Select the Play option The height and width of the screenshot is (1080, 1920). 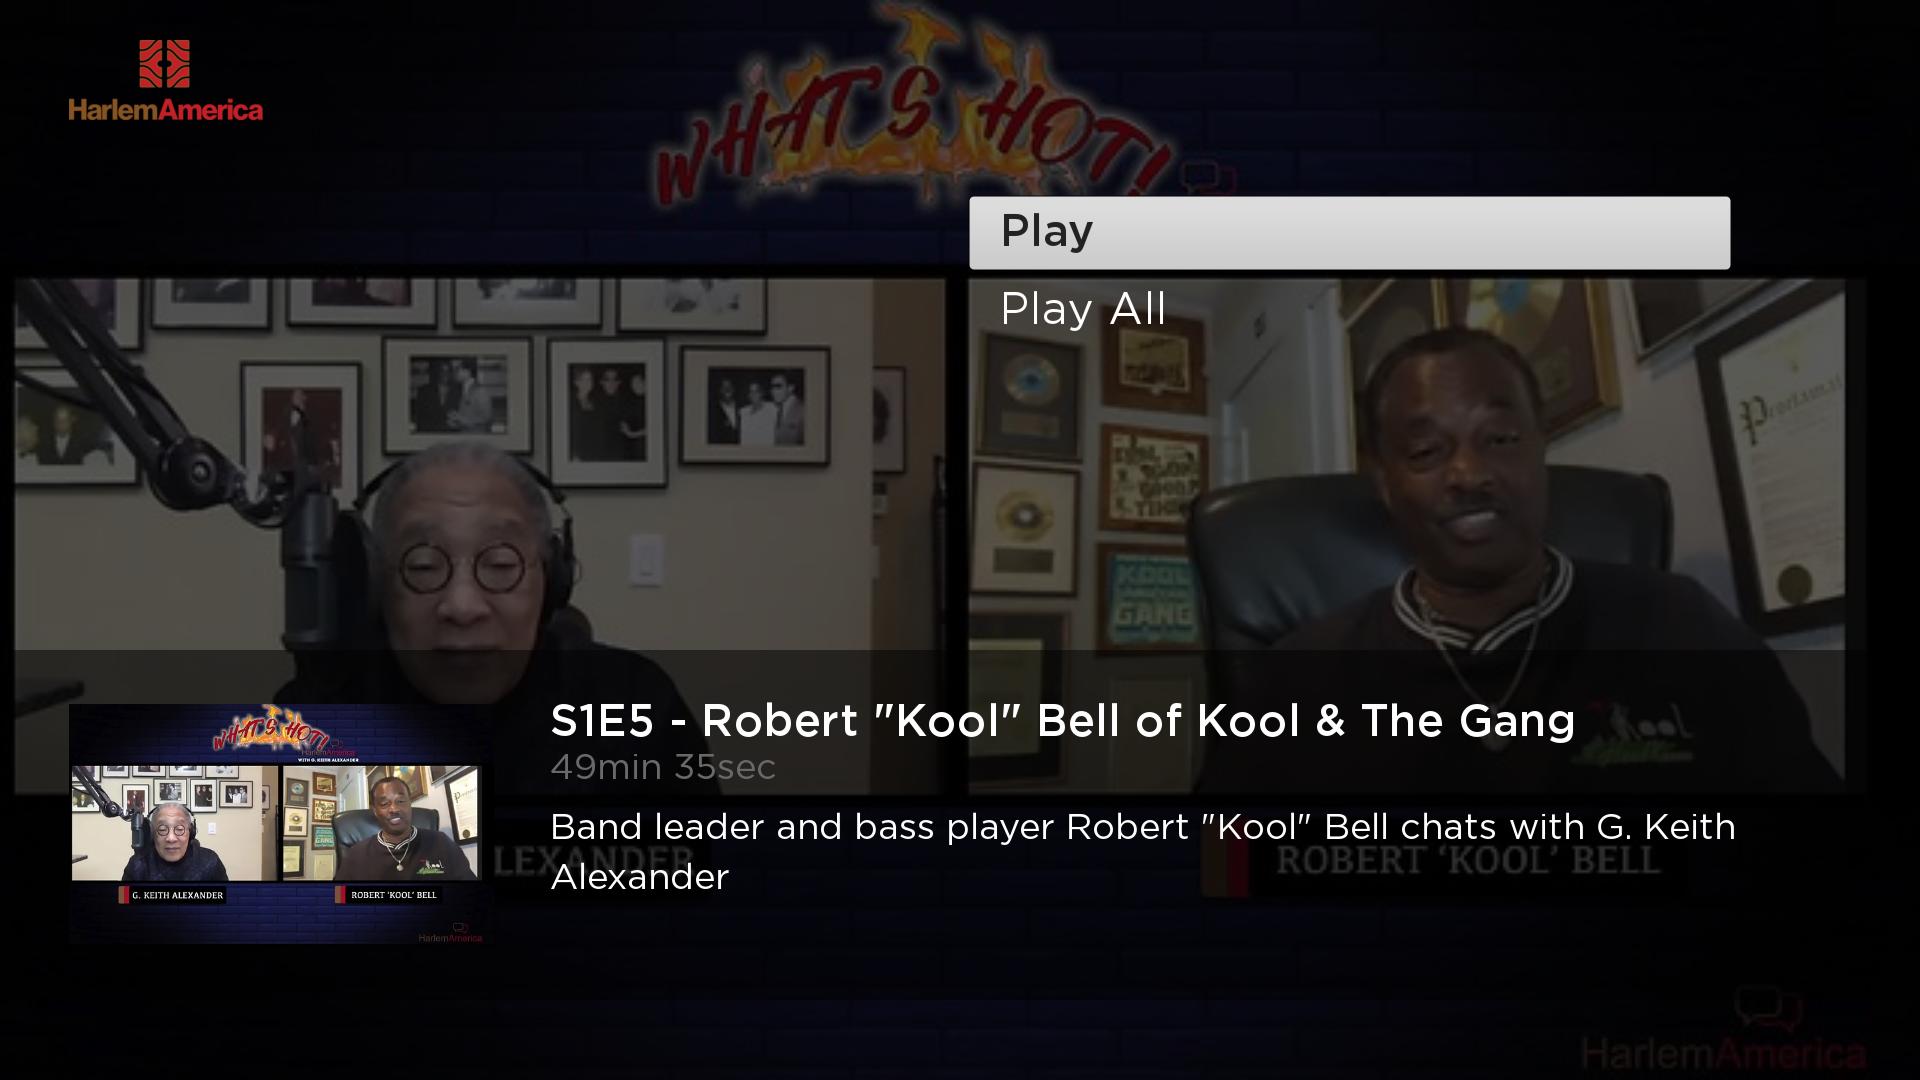[1349, 232]
